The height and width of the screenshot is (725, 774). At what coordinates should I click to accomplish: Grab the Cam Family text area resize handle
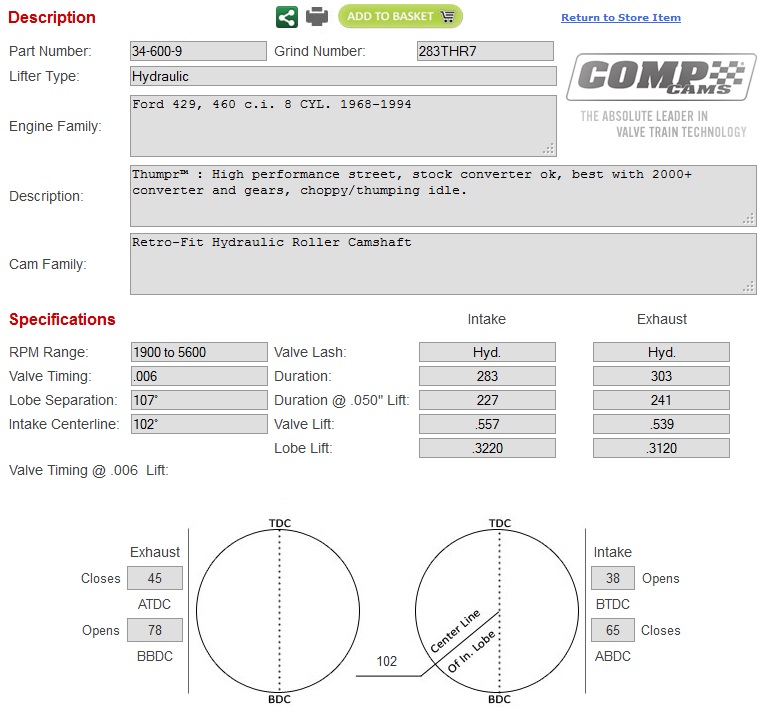coord(749,287)
